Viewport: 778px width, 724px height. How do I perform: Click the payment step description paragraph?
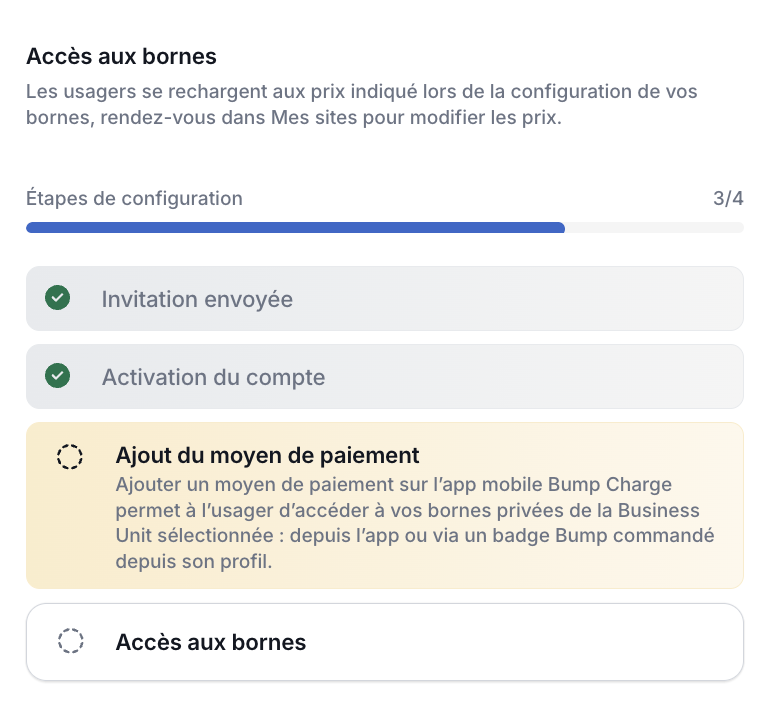(x=414, y=523)
